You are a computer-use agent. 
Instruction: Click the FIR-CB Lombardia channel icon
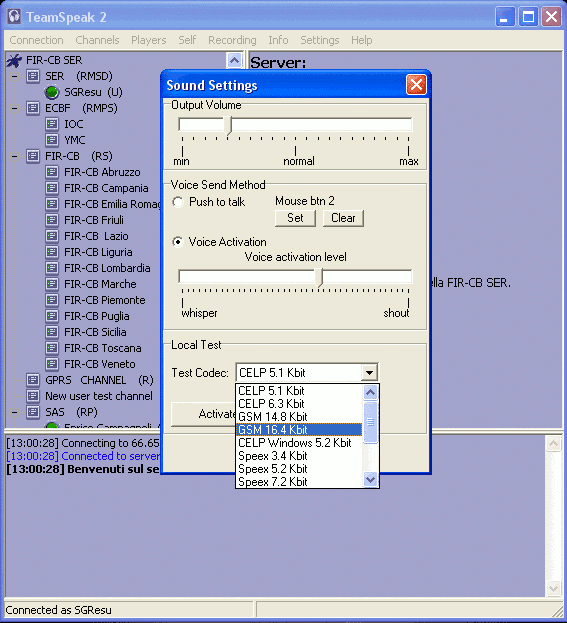(52, 268)
